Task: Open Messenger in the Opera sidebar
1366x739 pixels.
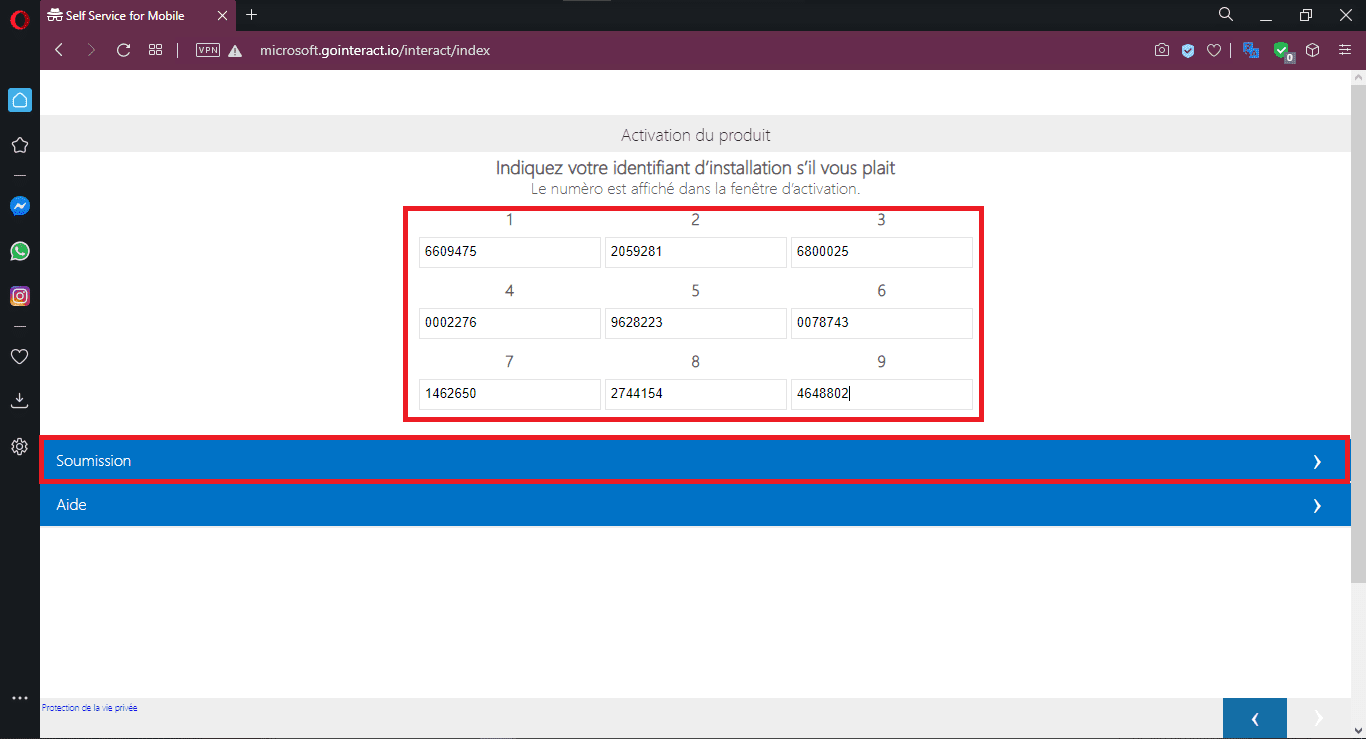Action: pos(19,206)
